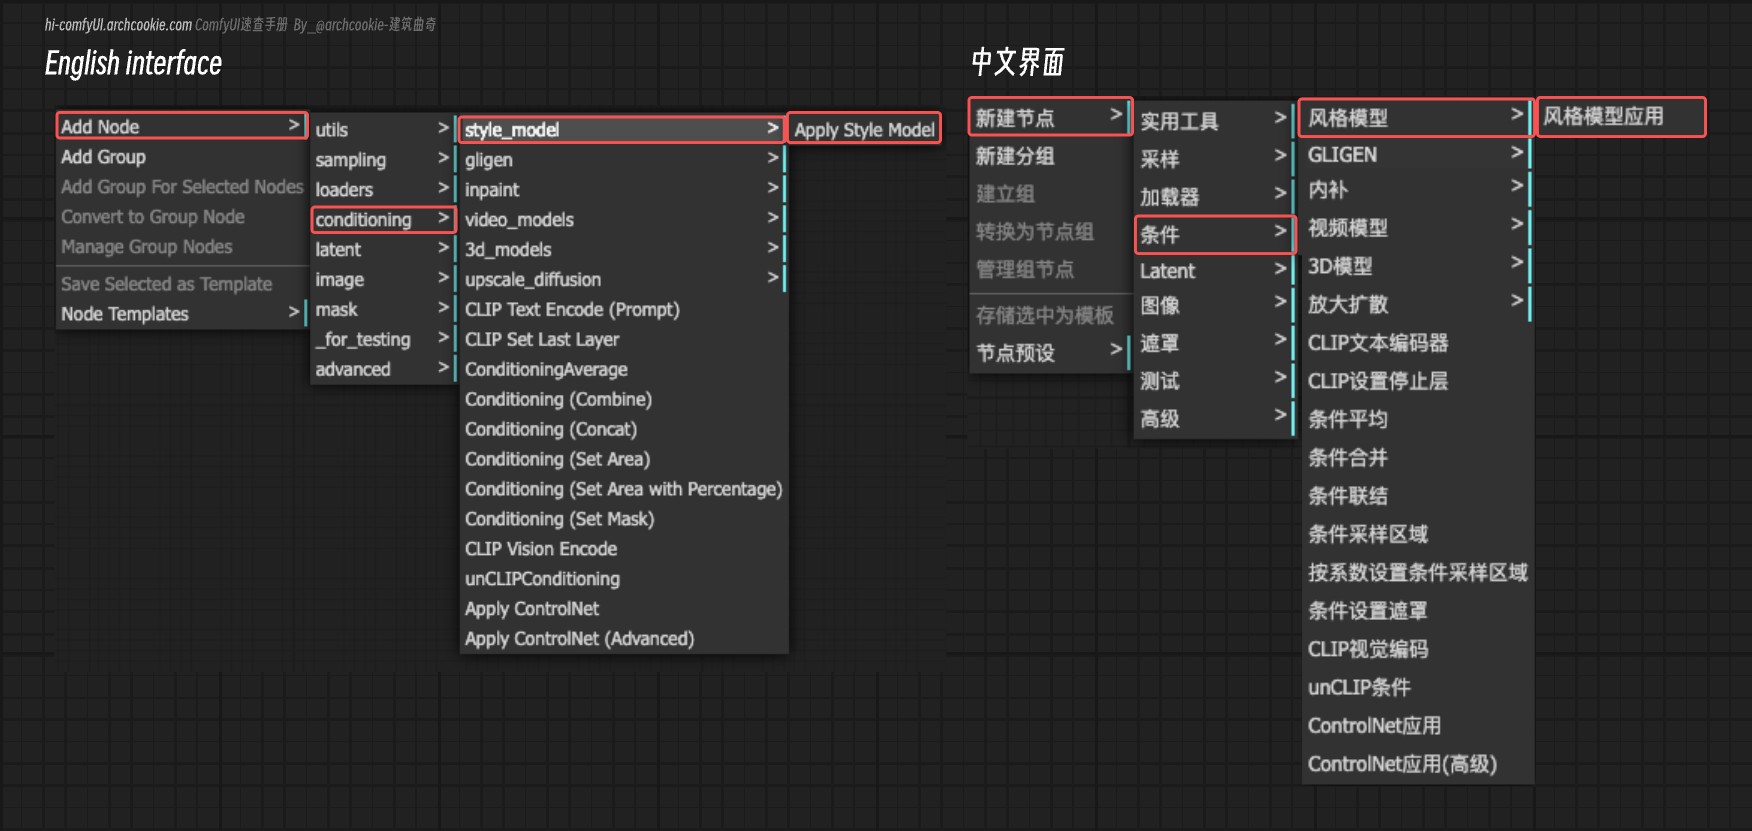This screenshot has width=1752, height=831.
Task: Expand the advanced category
Action: pyautogui.click(x=383, y=369)
